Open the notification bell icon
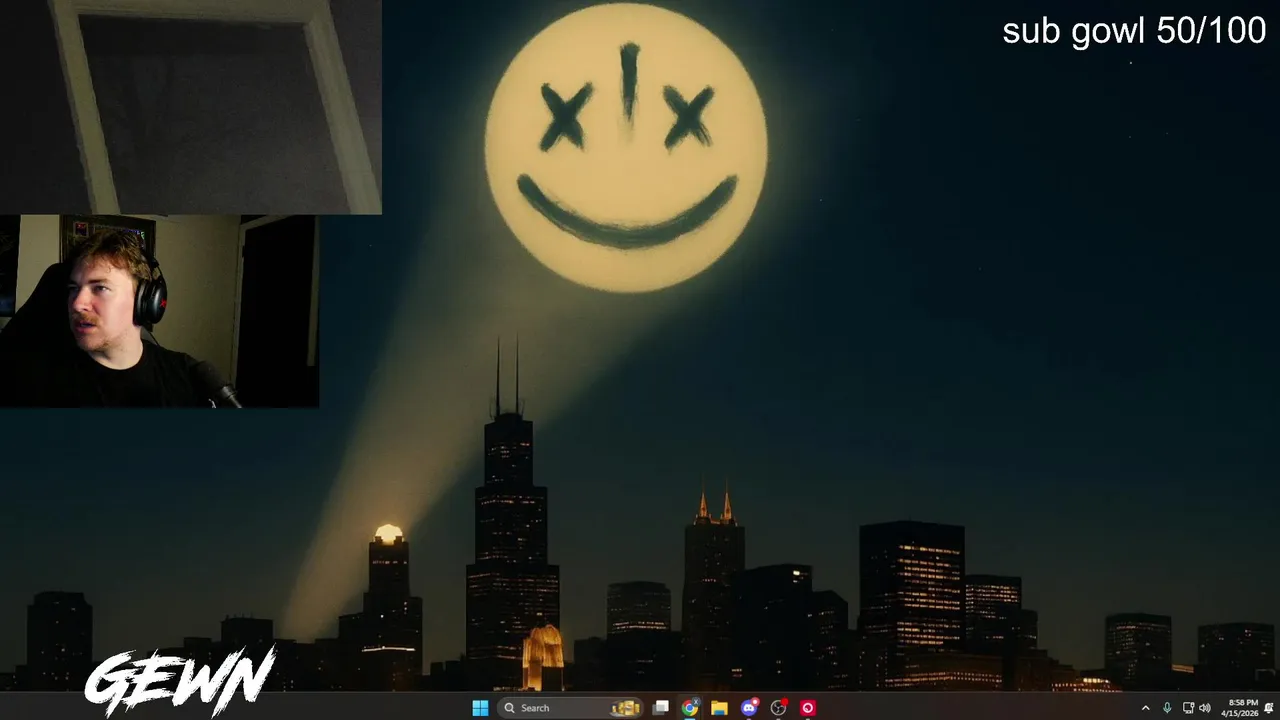The width and height of the screenshot is (1280, 720). coord(1269,708)
